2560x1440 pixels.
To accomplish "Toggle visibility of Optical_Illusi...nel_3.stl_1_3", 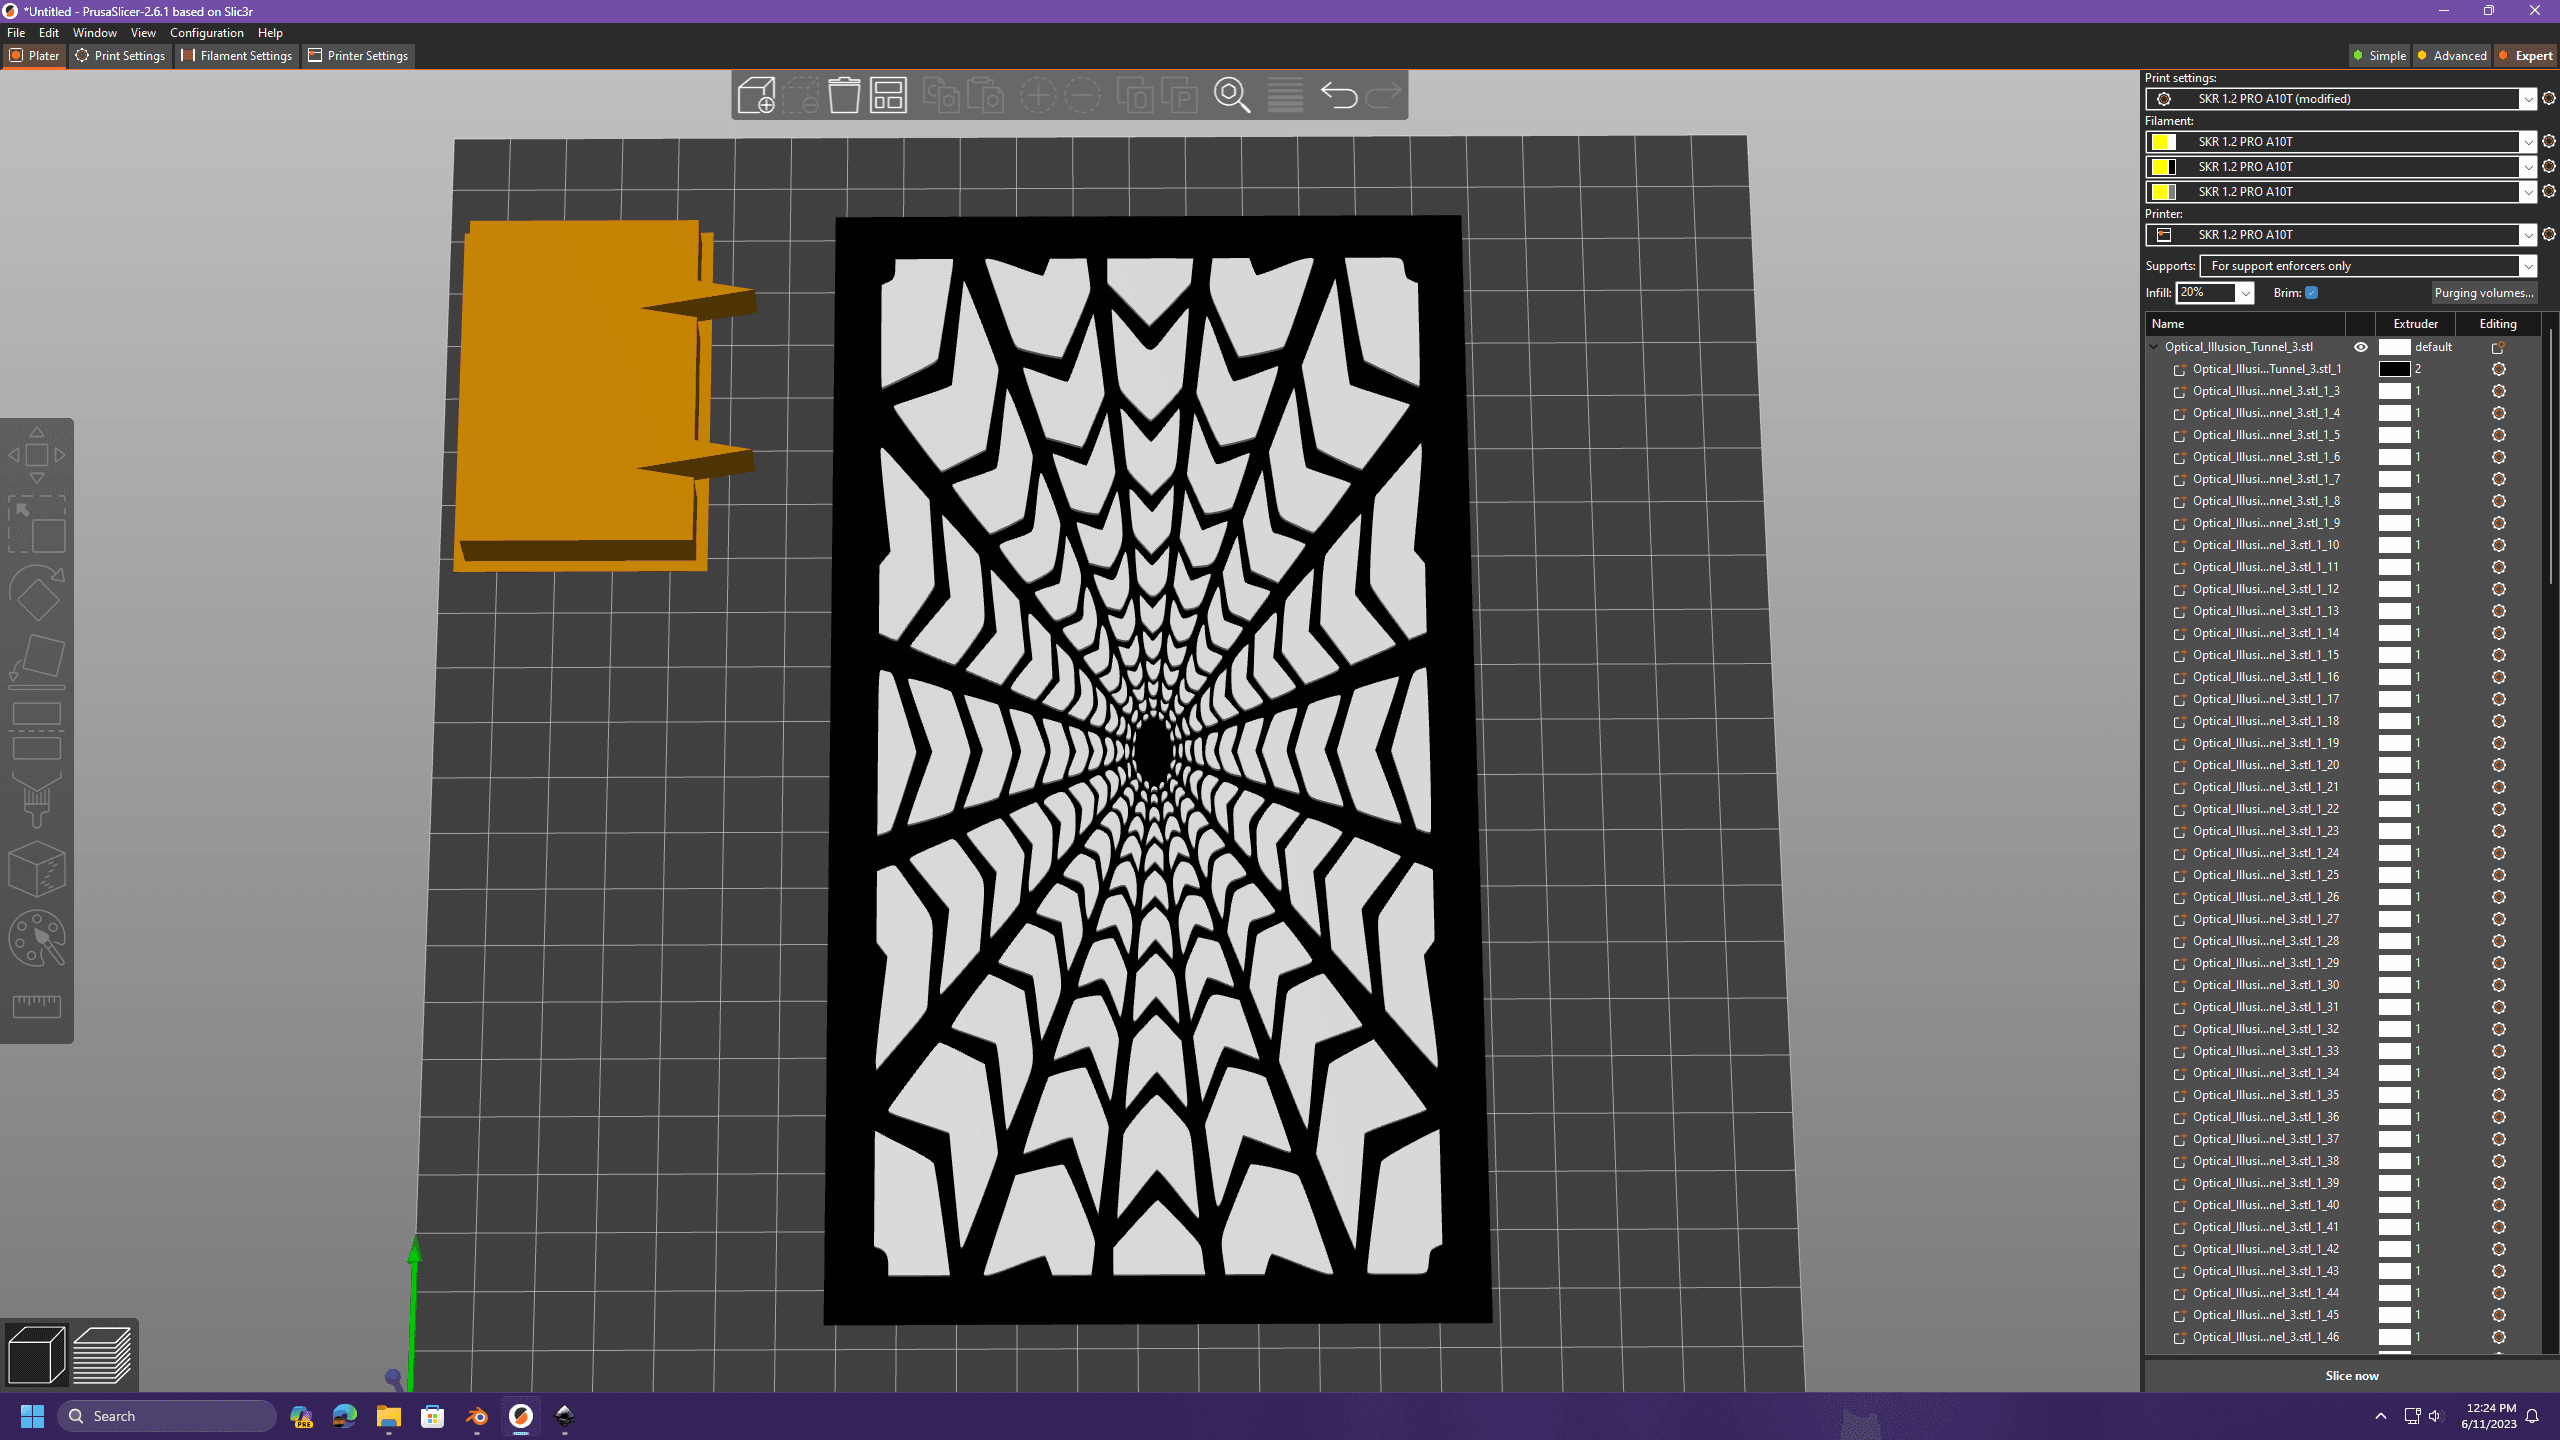I will tap(2361, 390).
